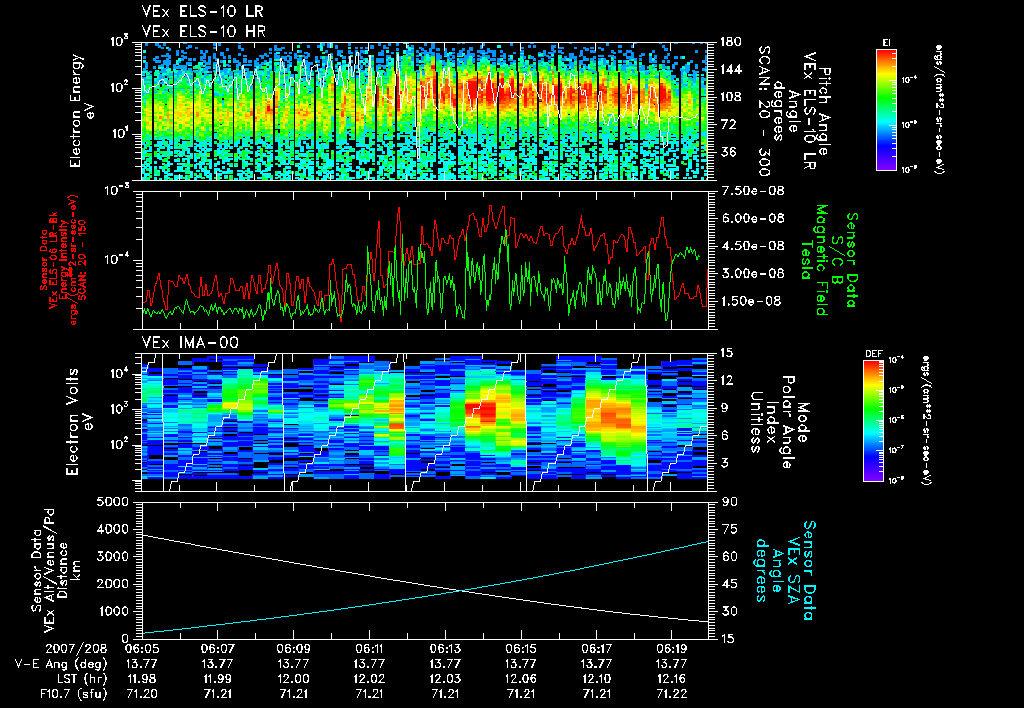Click the ELS electron energy spectrogram panel
The width and height of the screenshot is (1024, 708).
(425, 111)
